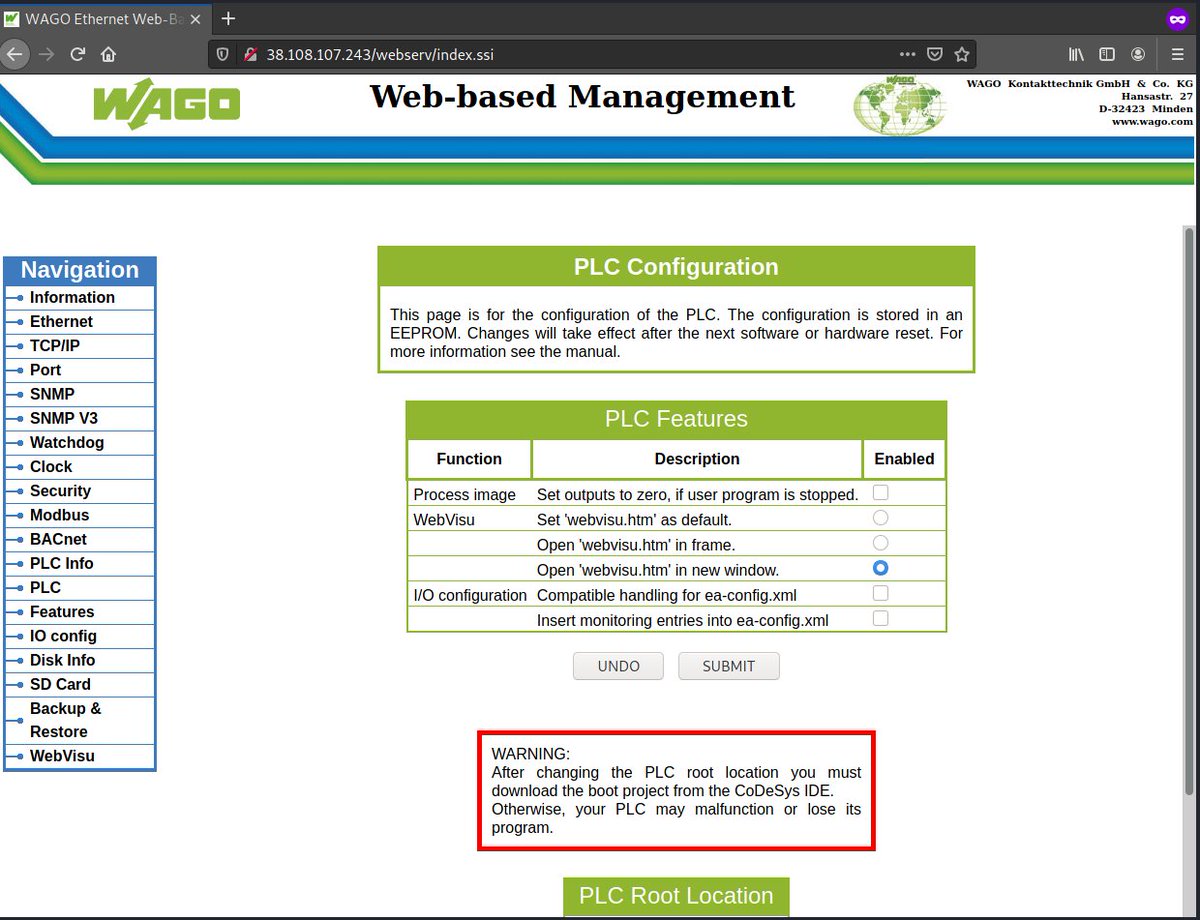Enable 'Insert monitoring entries' checkbox

pos(880,619)
